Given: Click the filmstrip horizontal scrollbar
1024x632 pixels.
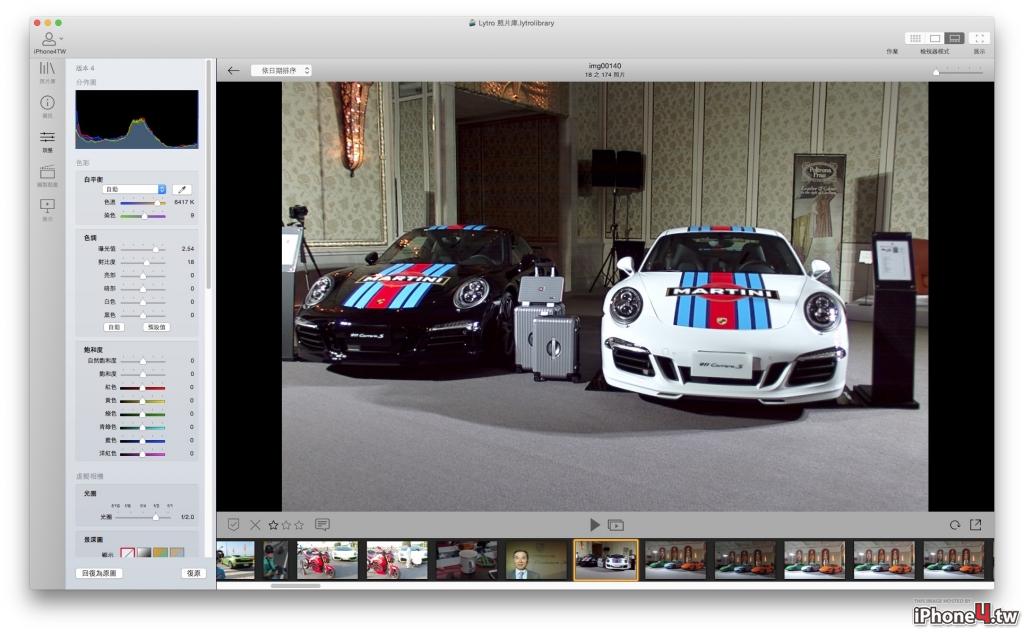Looking at the screenshot, I should (295, 586).
